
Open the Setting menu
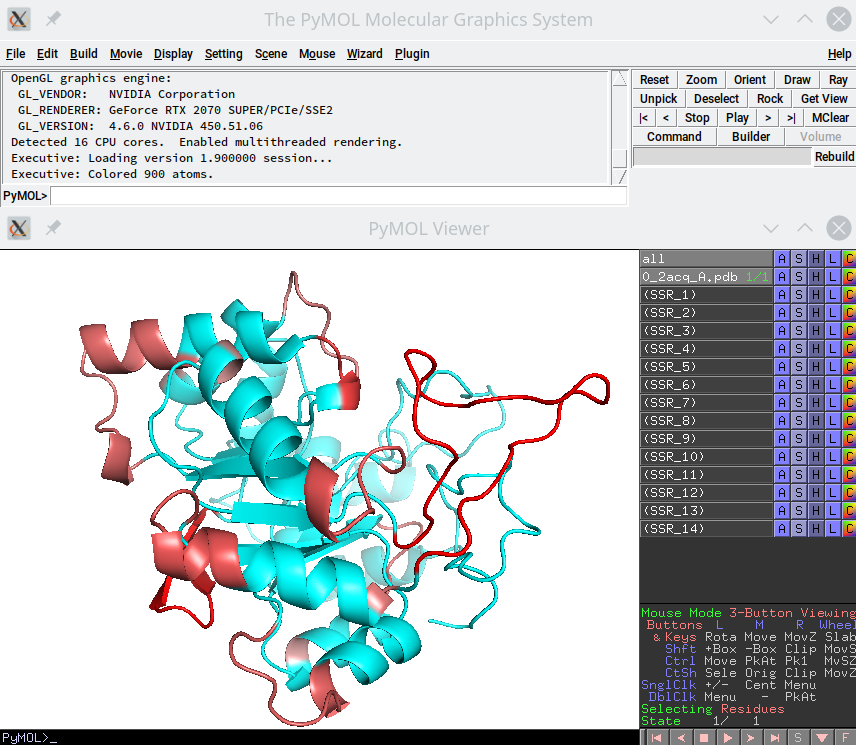tap(223, 53)
